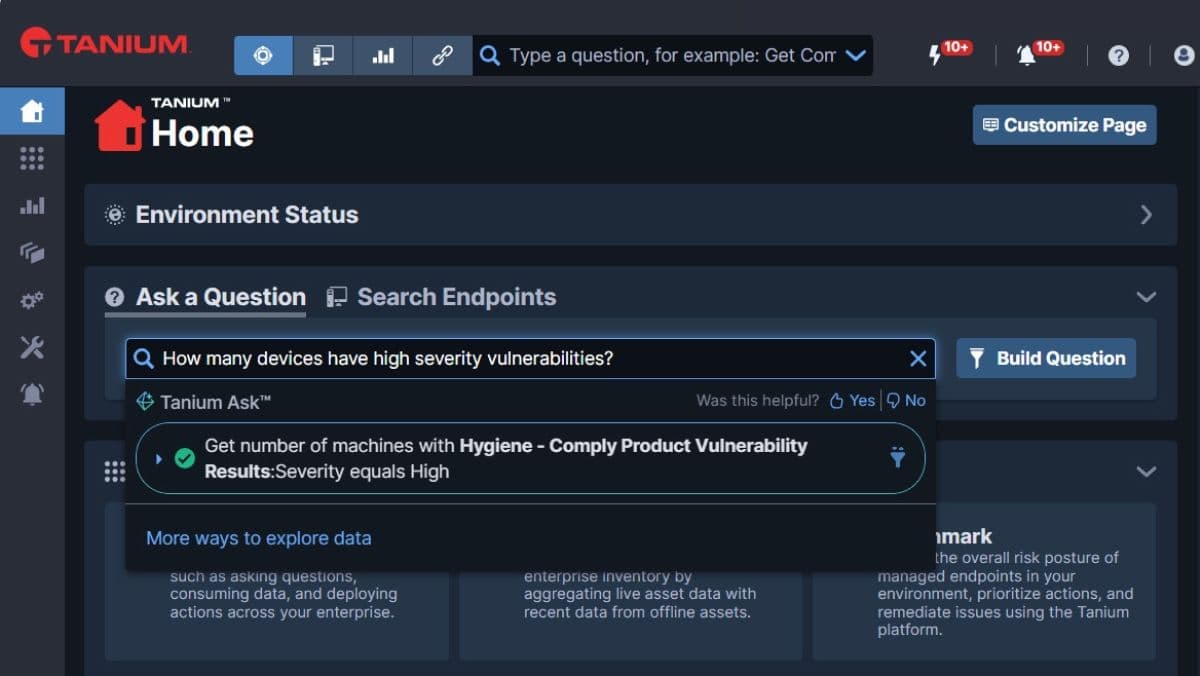The width and height of the screenshot is (1200, 676).
Task: Rate Tanium Ask not helpful with No
Action: tap(906, 401)
